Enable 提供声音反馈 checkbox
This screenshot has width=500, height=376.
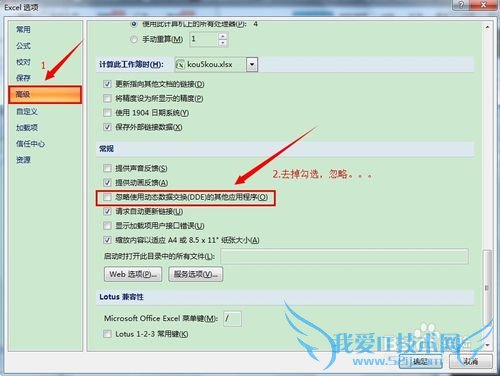[107, 168]
